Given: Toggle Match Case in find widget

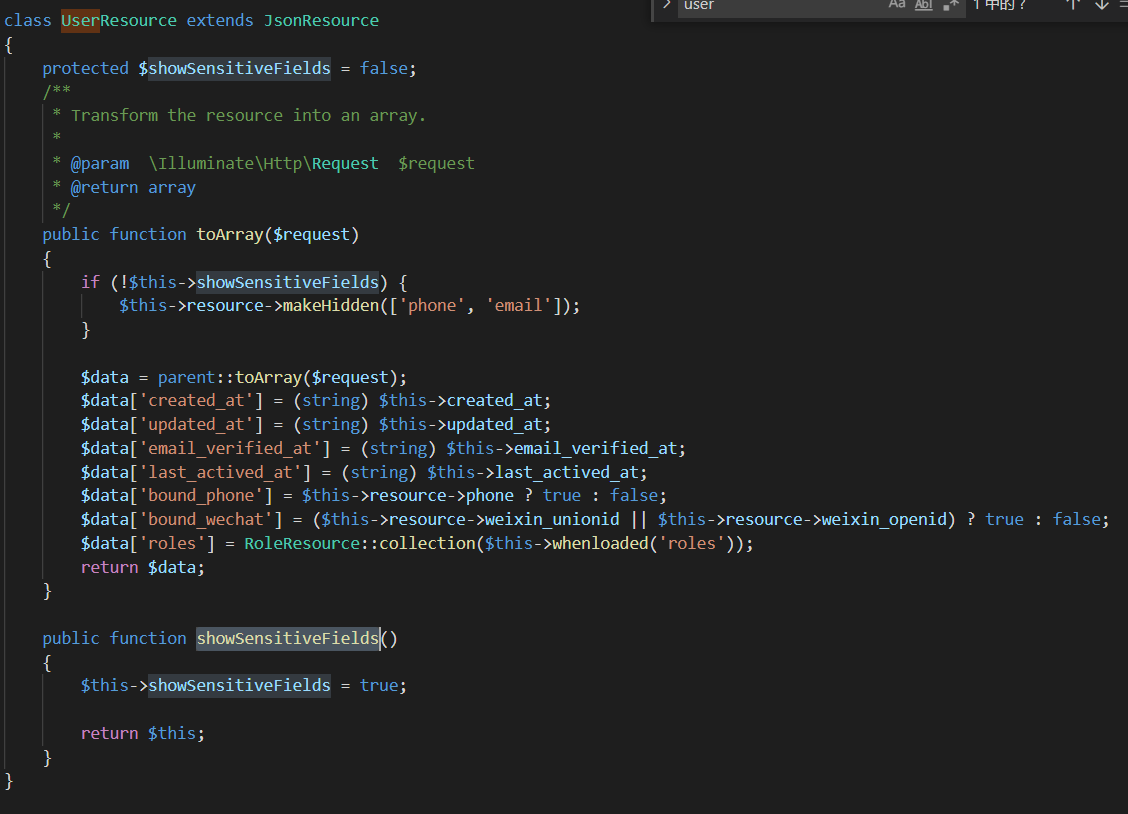Looking at the screenshot, I should 896,4.
